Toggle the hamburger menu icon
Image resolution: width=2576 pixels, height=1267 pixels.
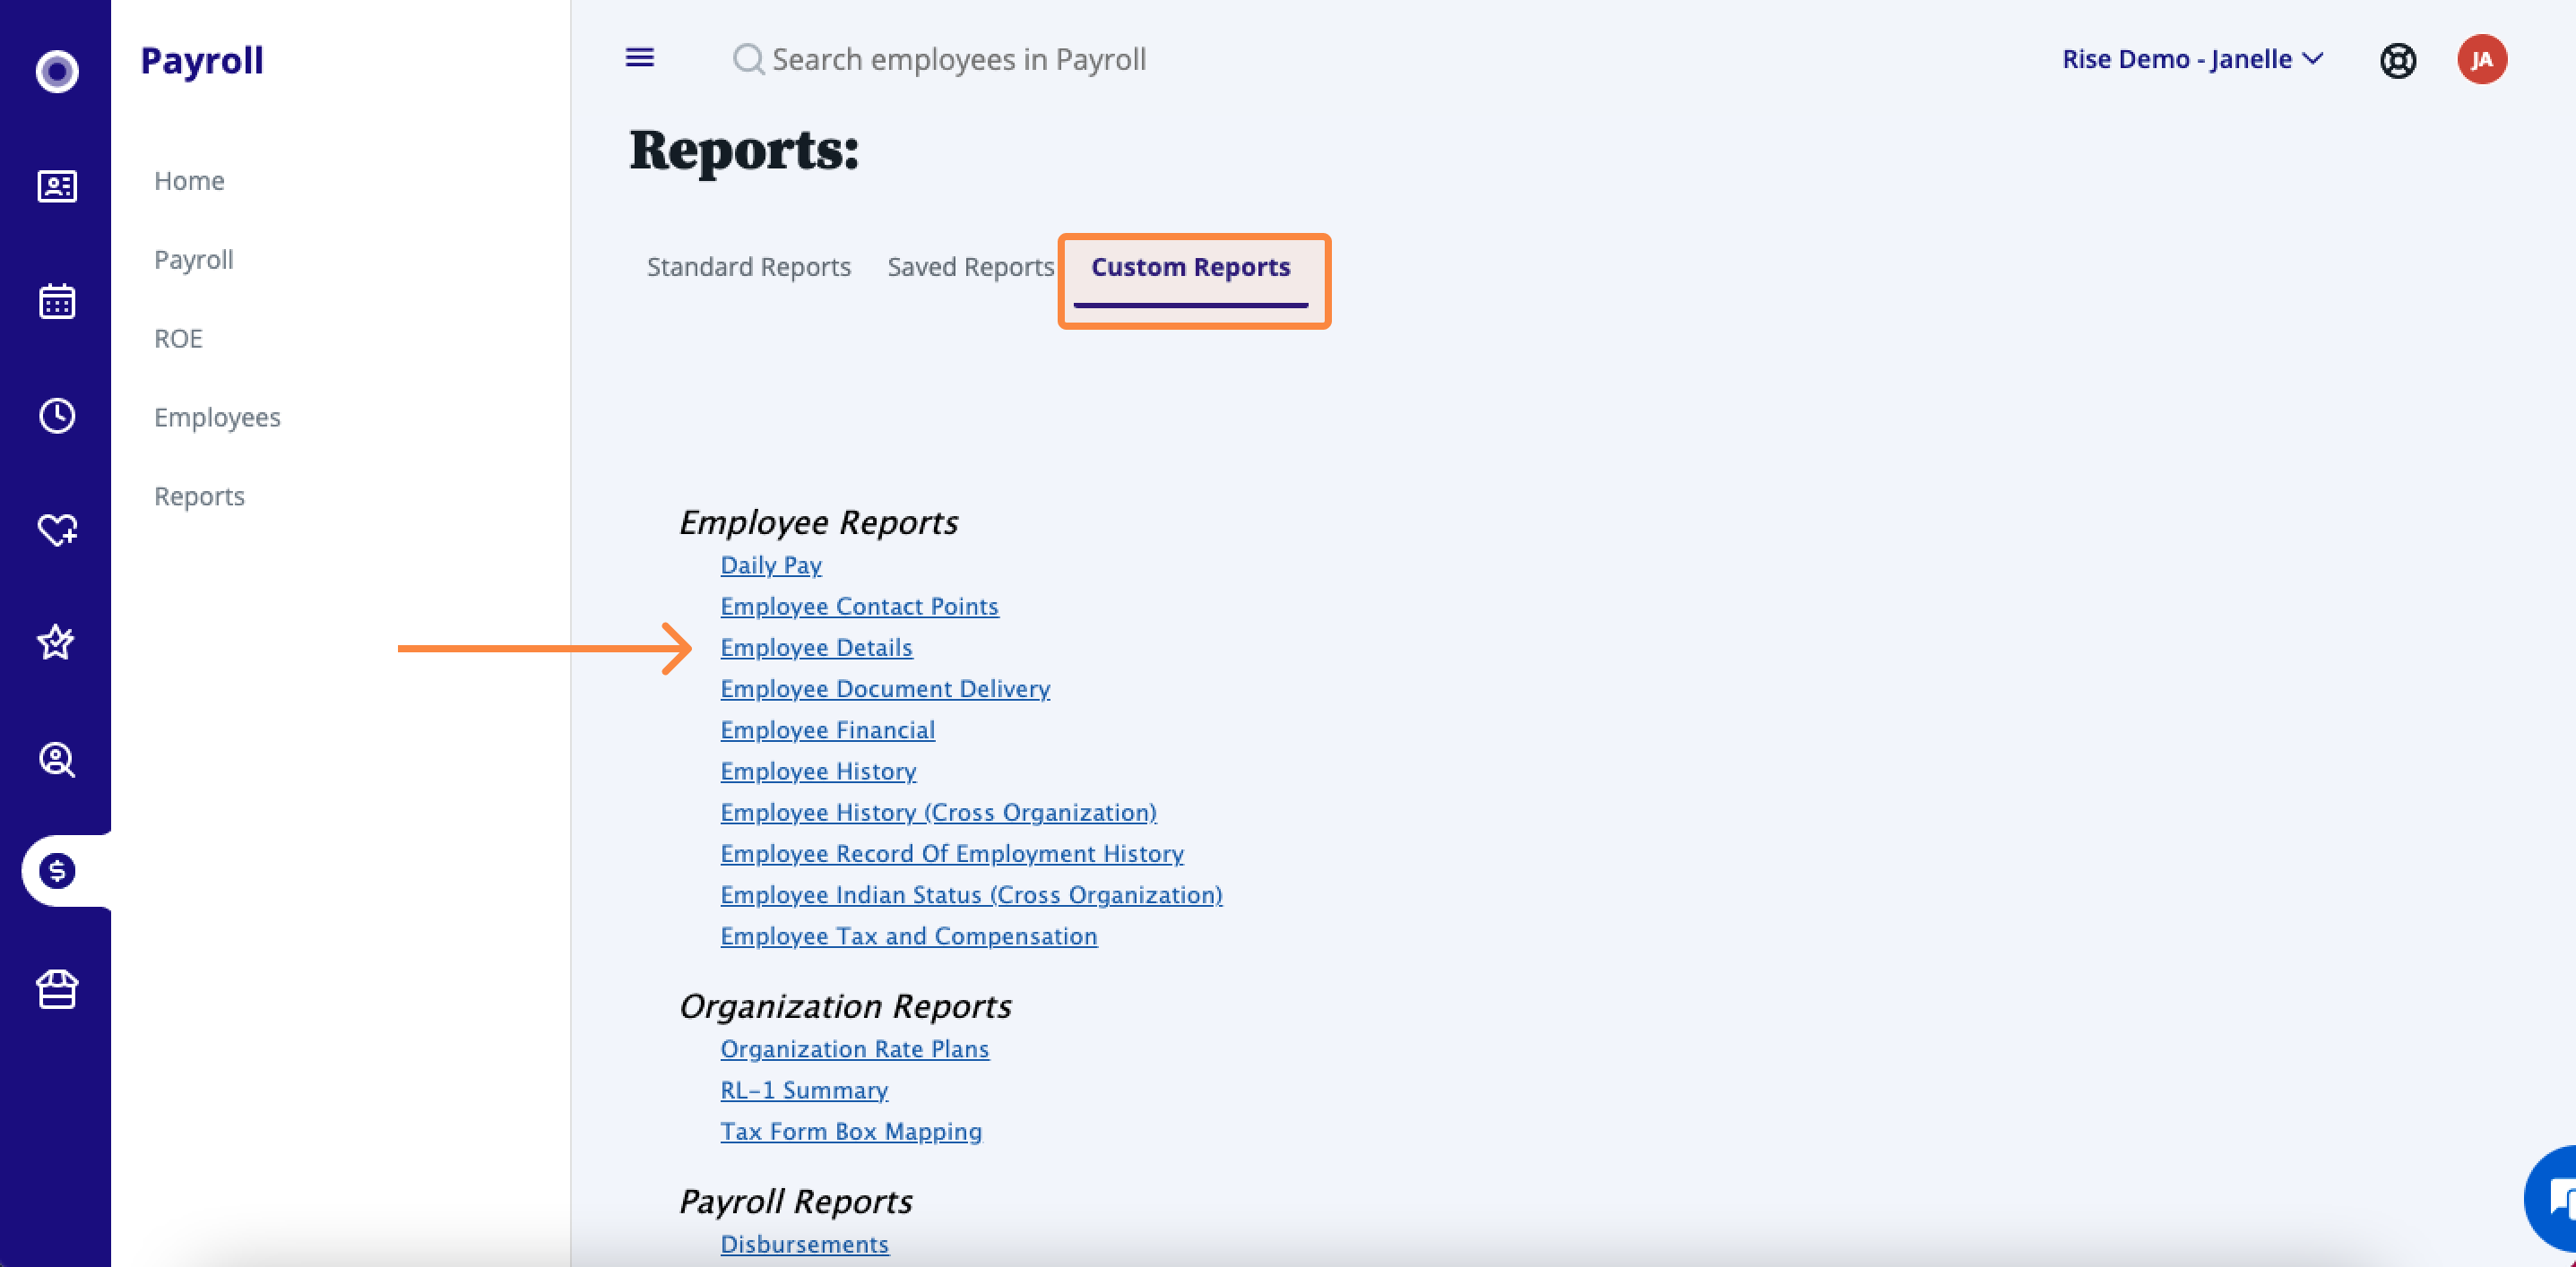pos(640,58)
